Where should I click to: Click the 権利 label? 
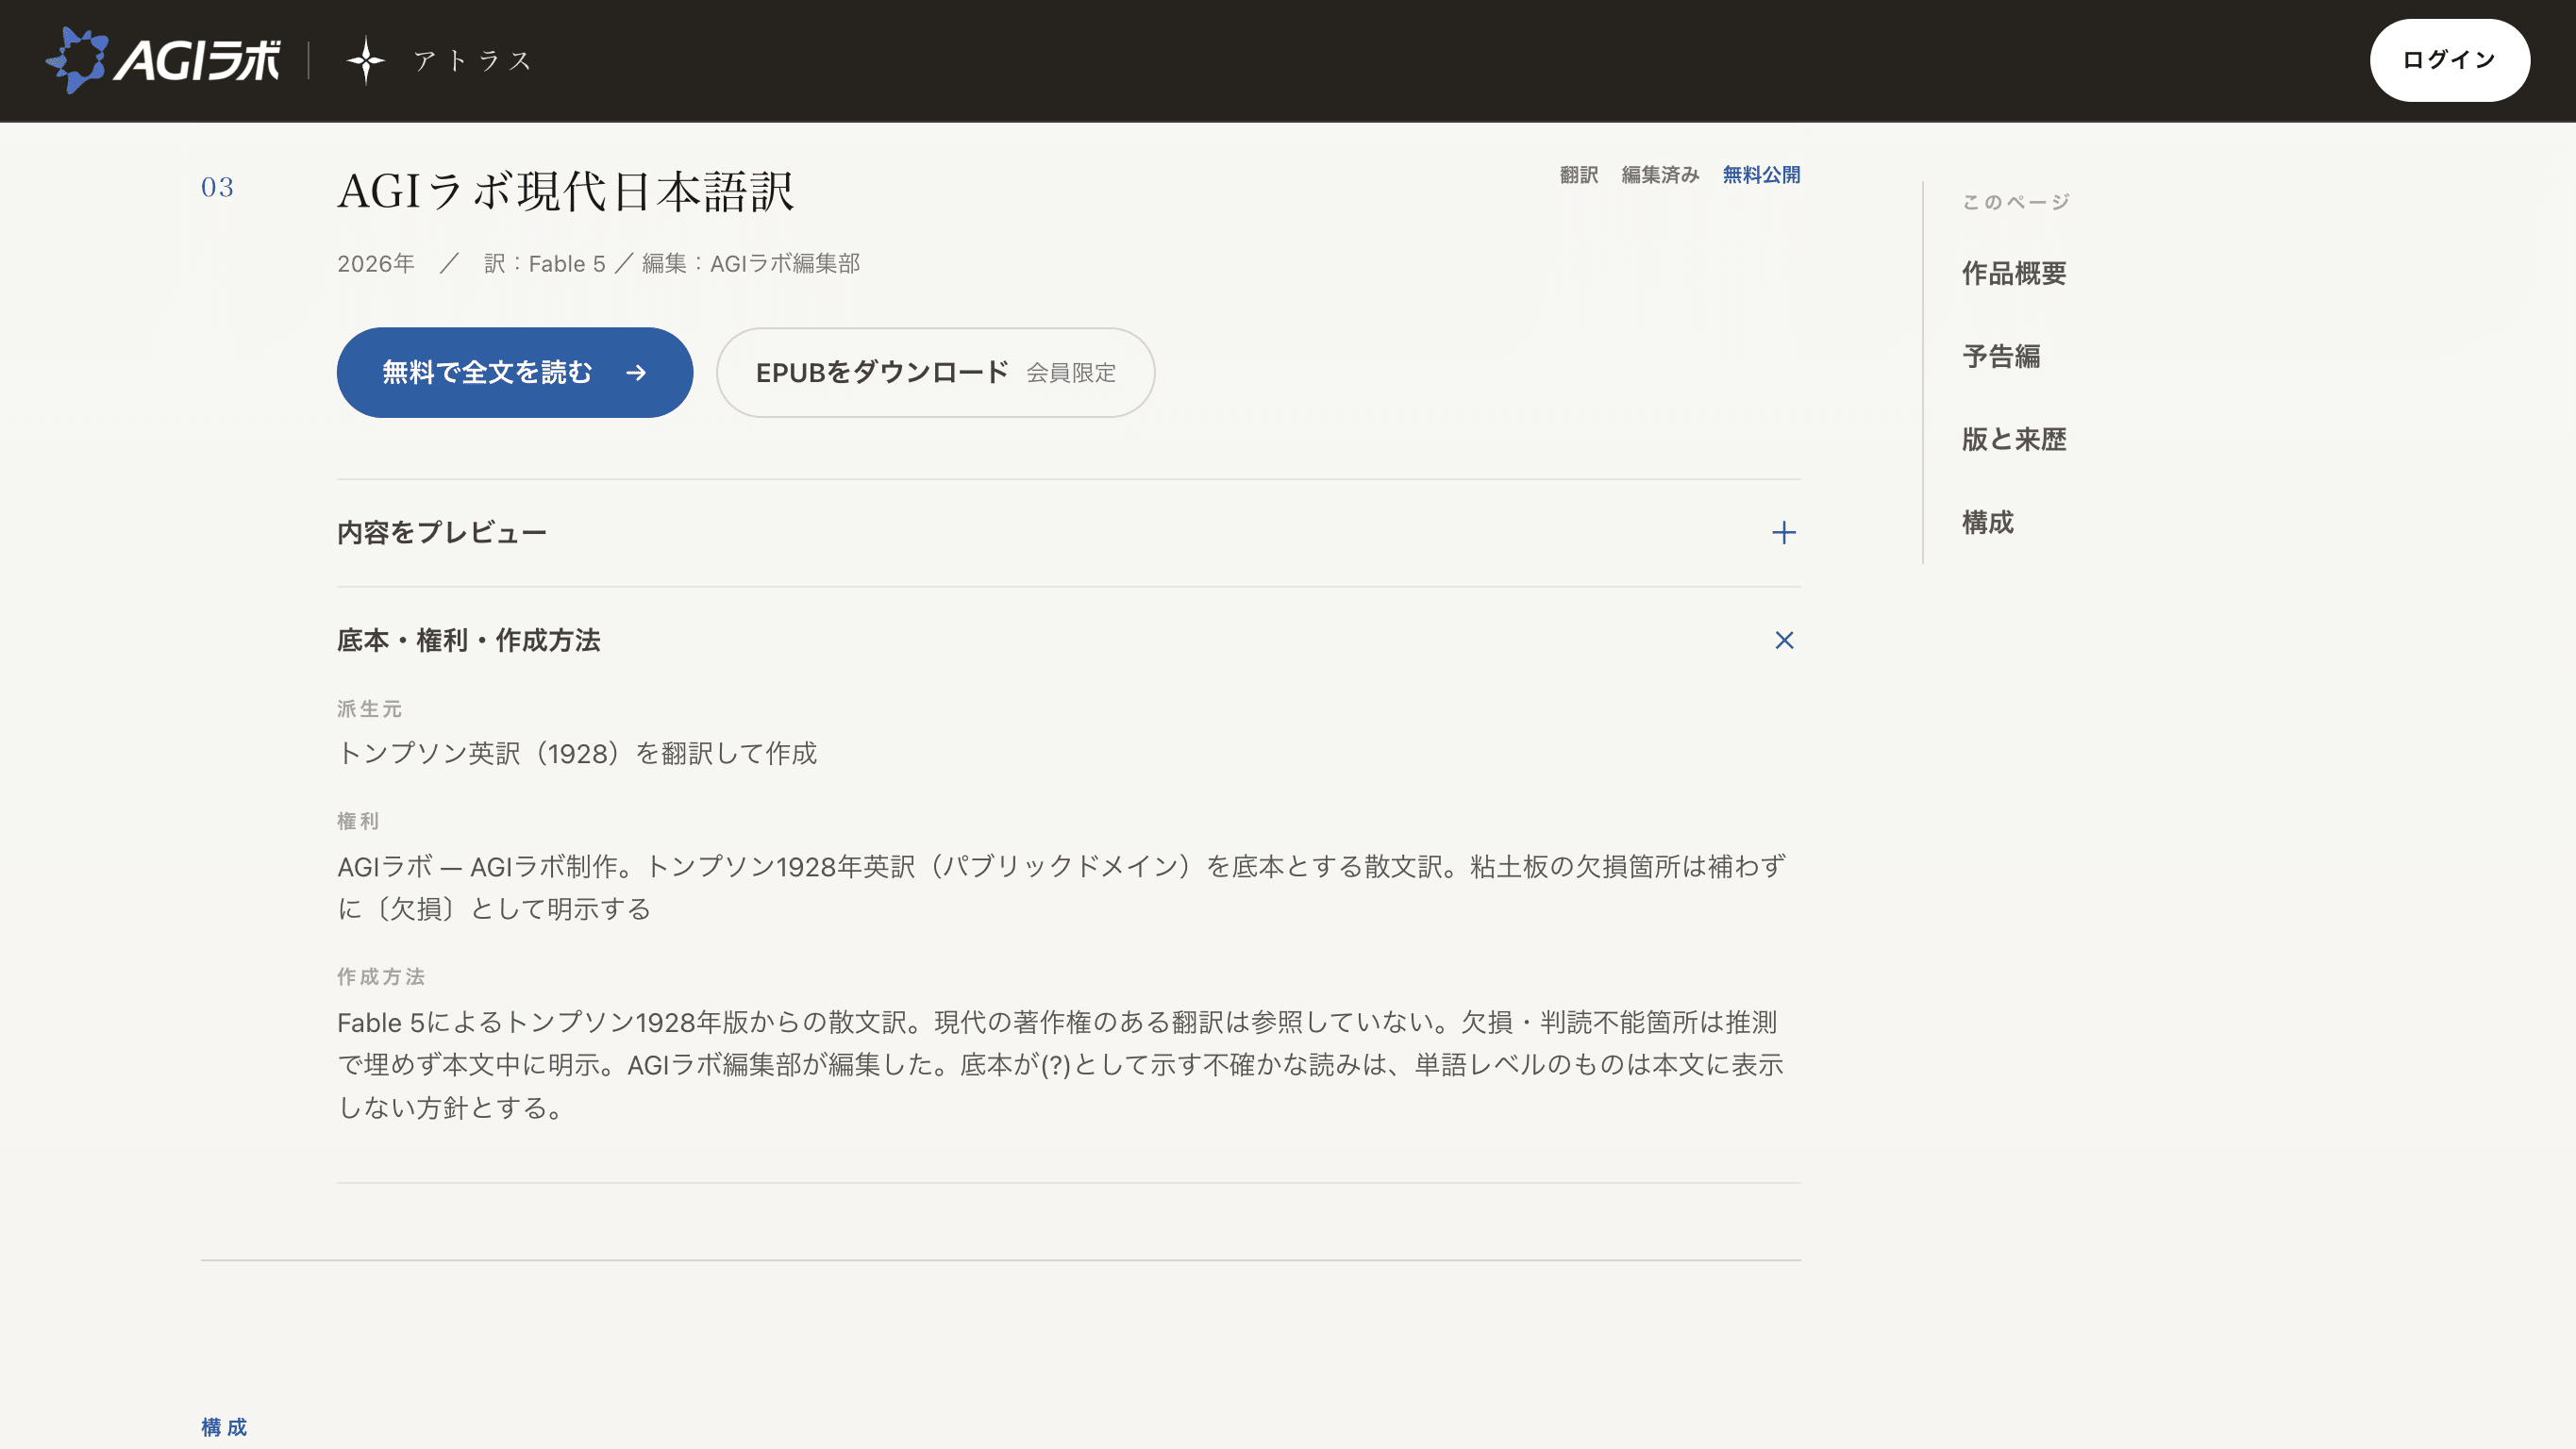coord(358,821)
